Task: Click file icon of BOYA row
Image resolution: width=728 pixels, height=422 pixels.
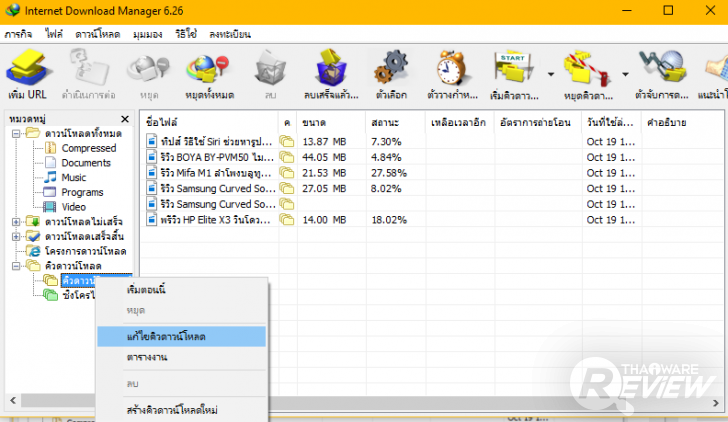Action: coord(151,157)
